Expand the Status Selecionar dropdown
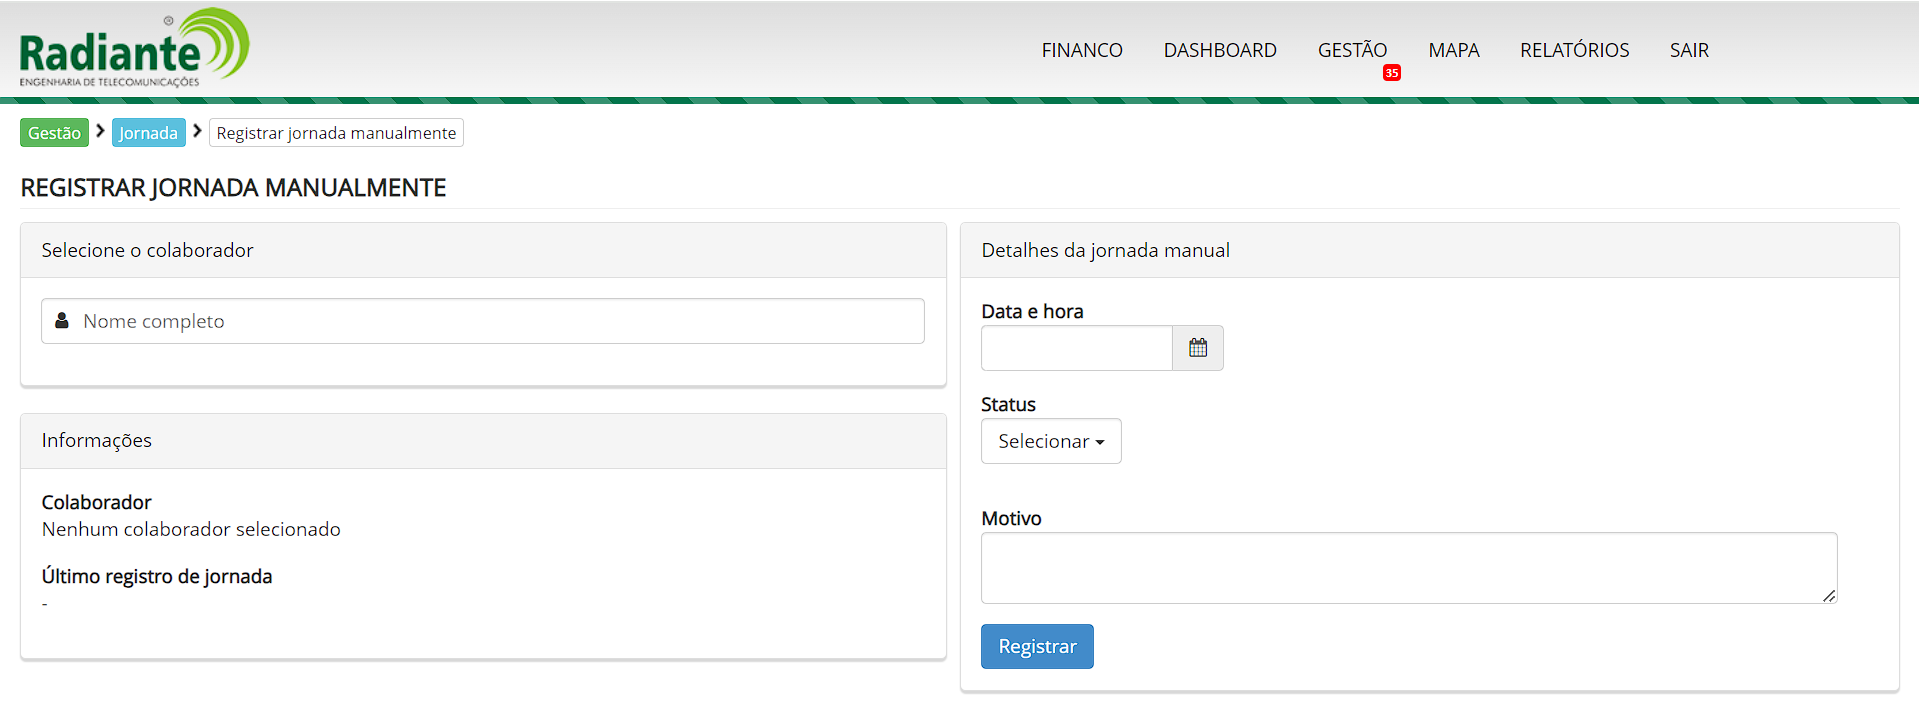1919x706 pixels. tap(1051, 441)
